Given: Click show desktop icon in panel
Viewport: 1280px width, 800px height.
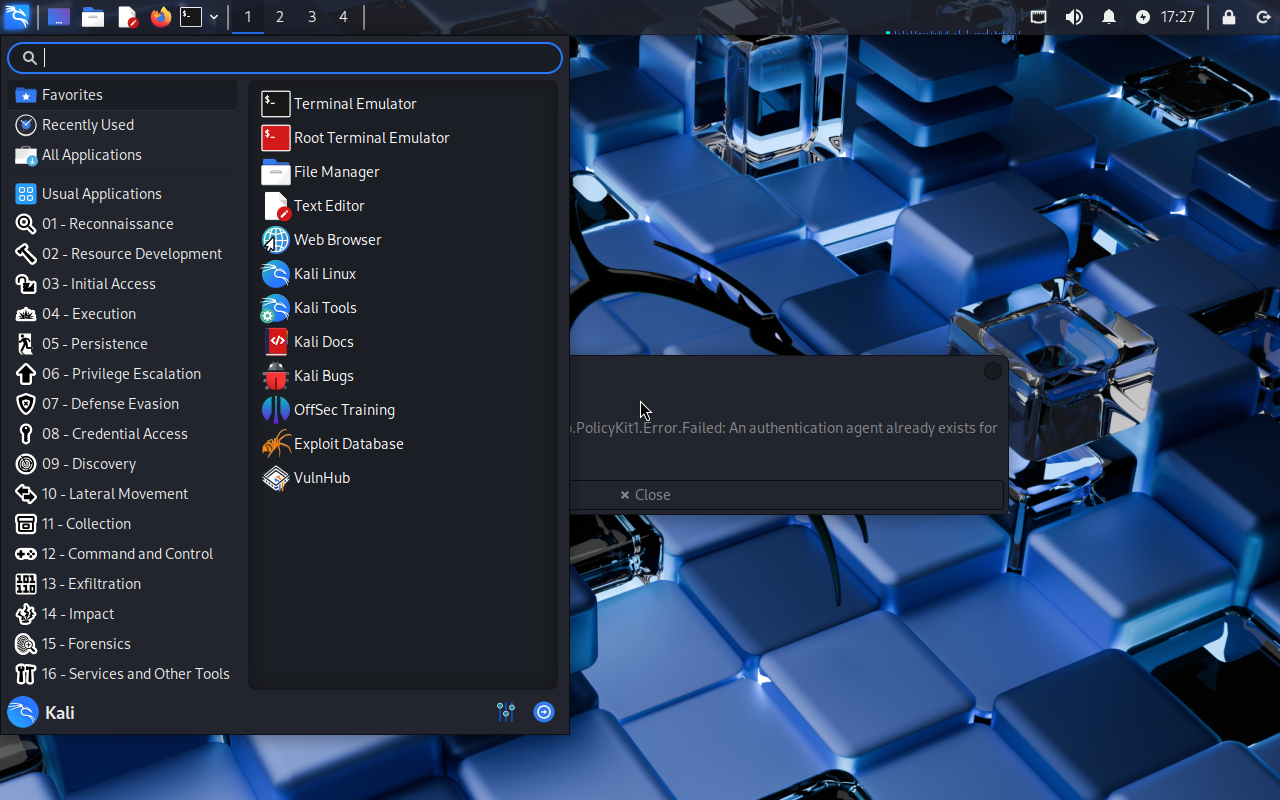Looking at the screenshot, I should pos(59,17).
